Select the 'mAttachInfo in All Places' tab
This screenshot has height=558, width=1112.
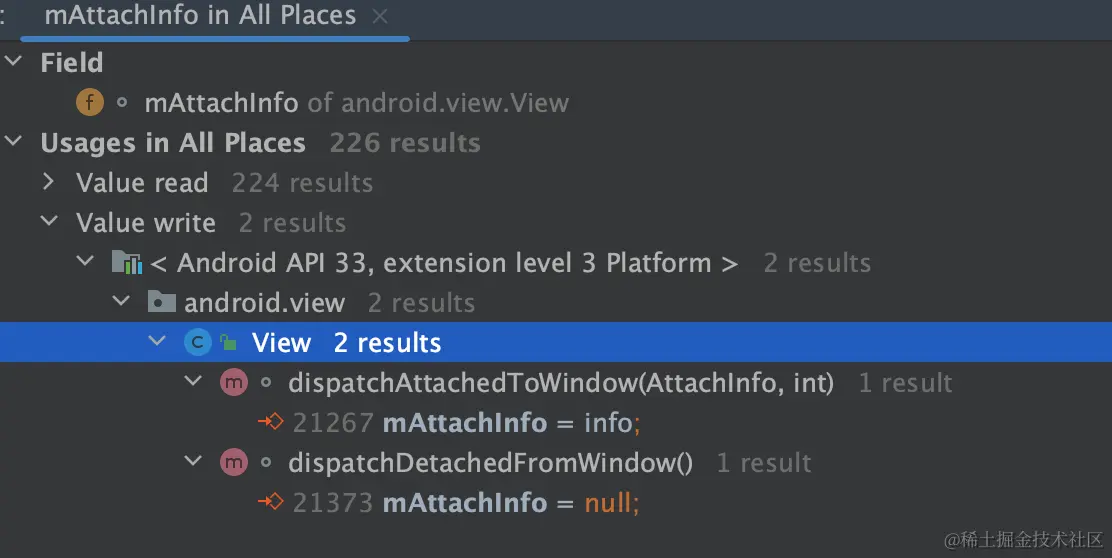pos(200,16)
